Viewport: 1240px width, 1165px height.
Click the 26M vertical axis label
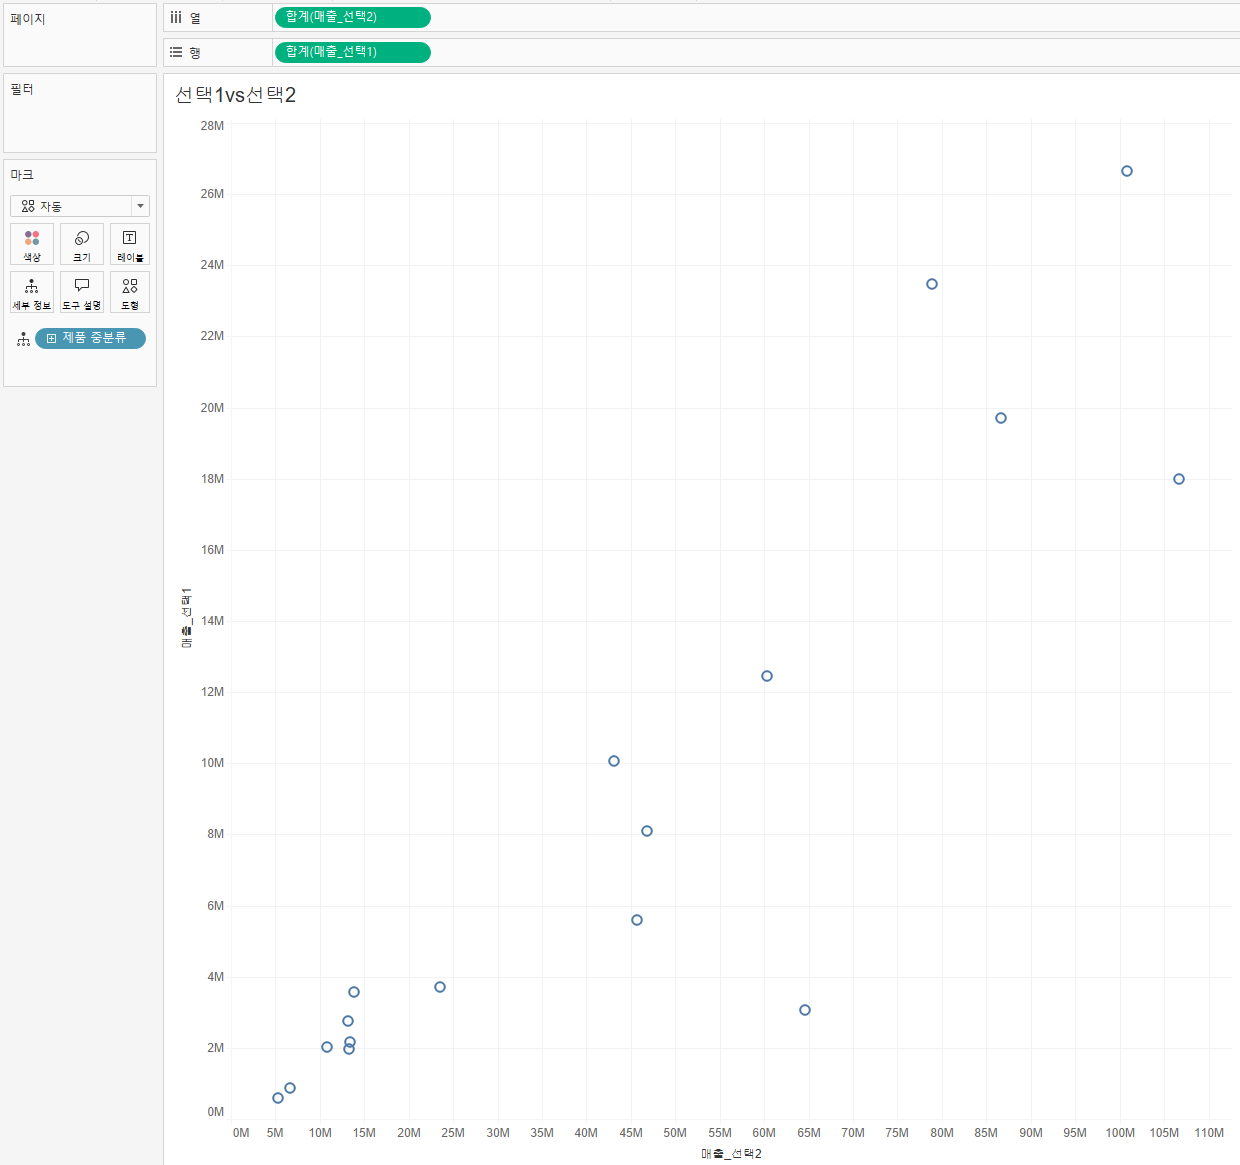coord(212,194)
